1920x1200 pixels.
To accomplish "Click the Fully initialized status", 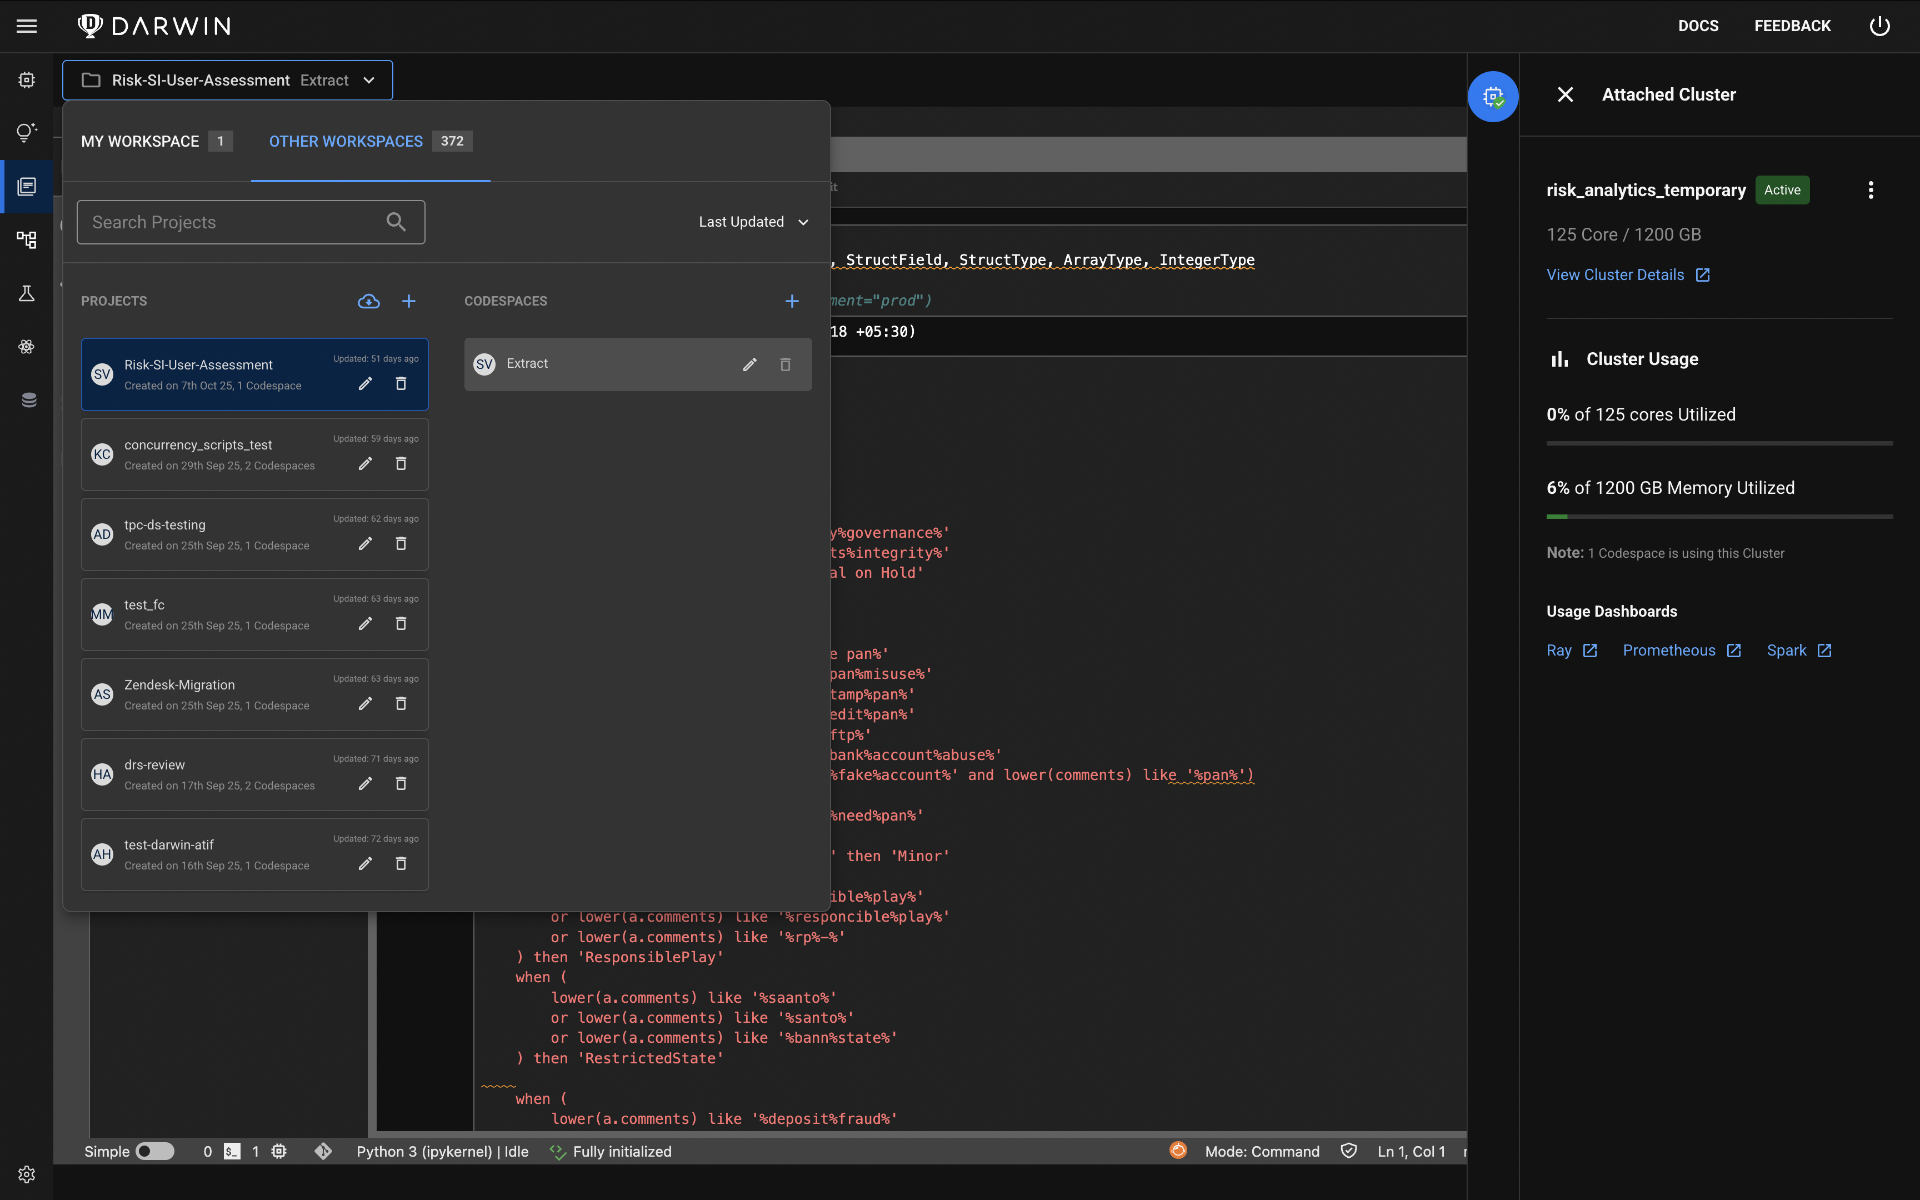I will coord(611,1152).
